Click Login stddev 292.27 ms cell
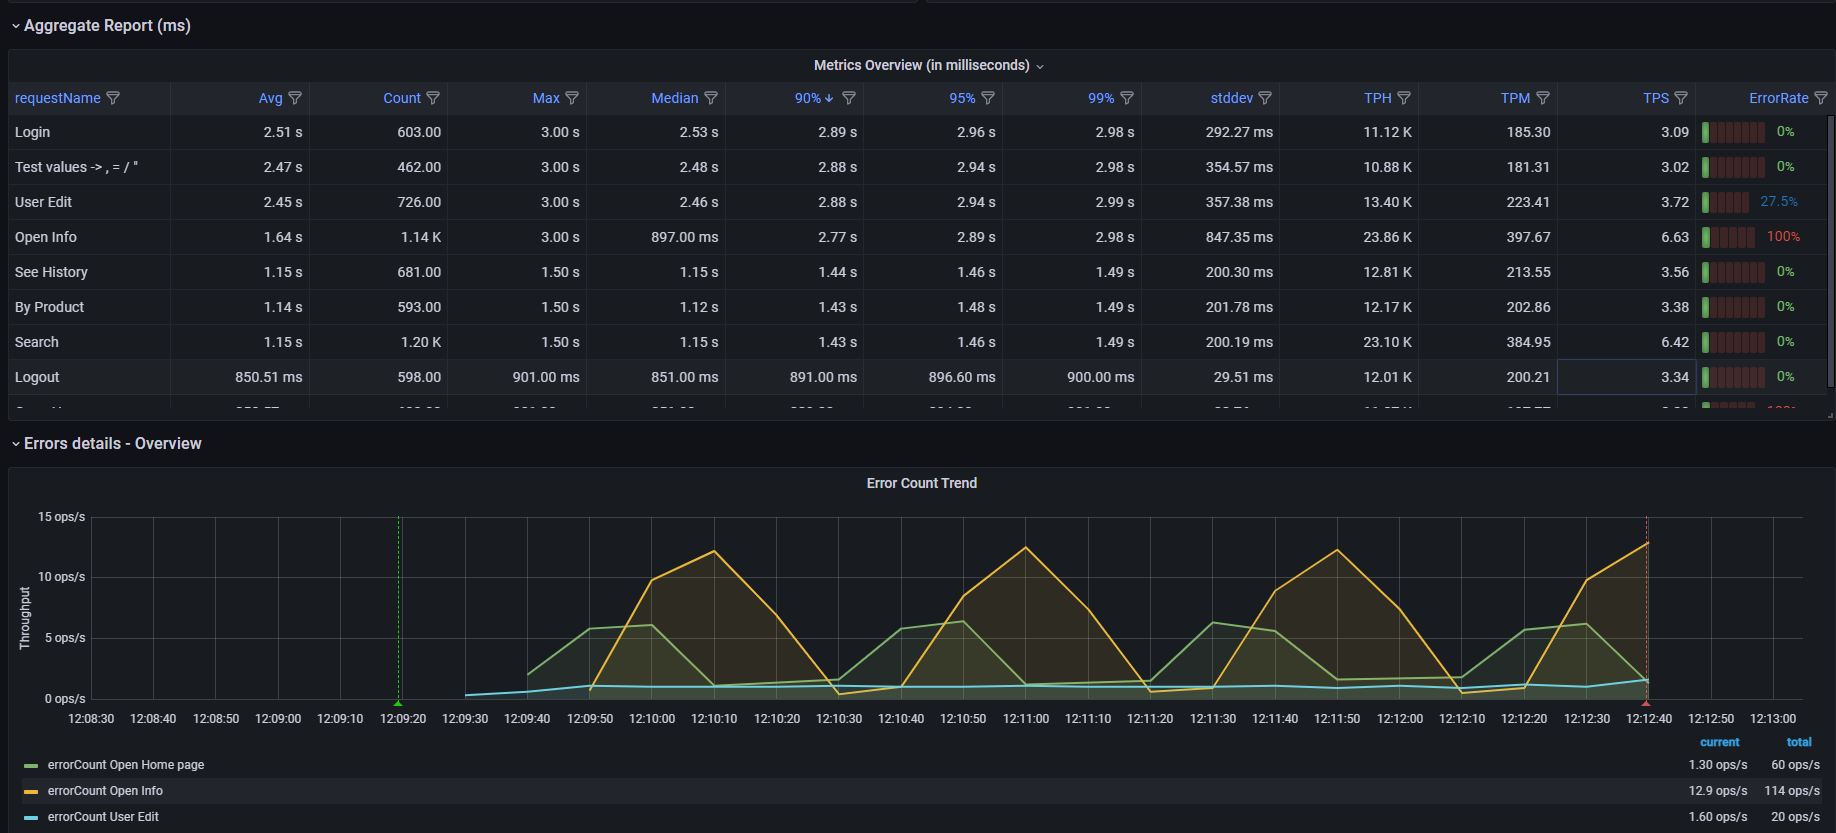This screenshot has height=833, width=1836. (1210, 132)
